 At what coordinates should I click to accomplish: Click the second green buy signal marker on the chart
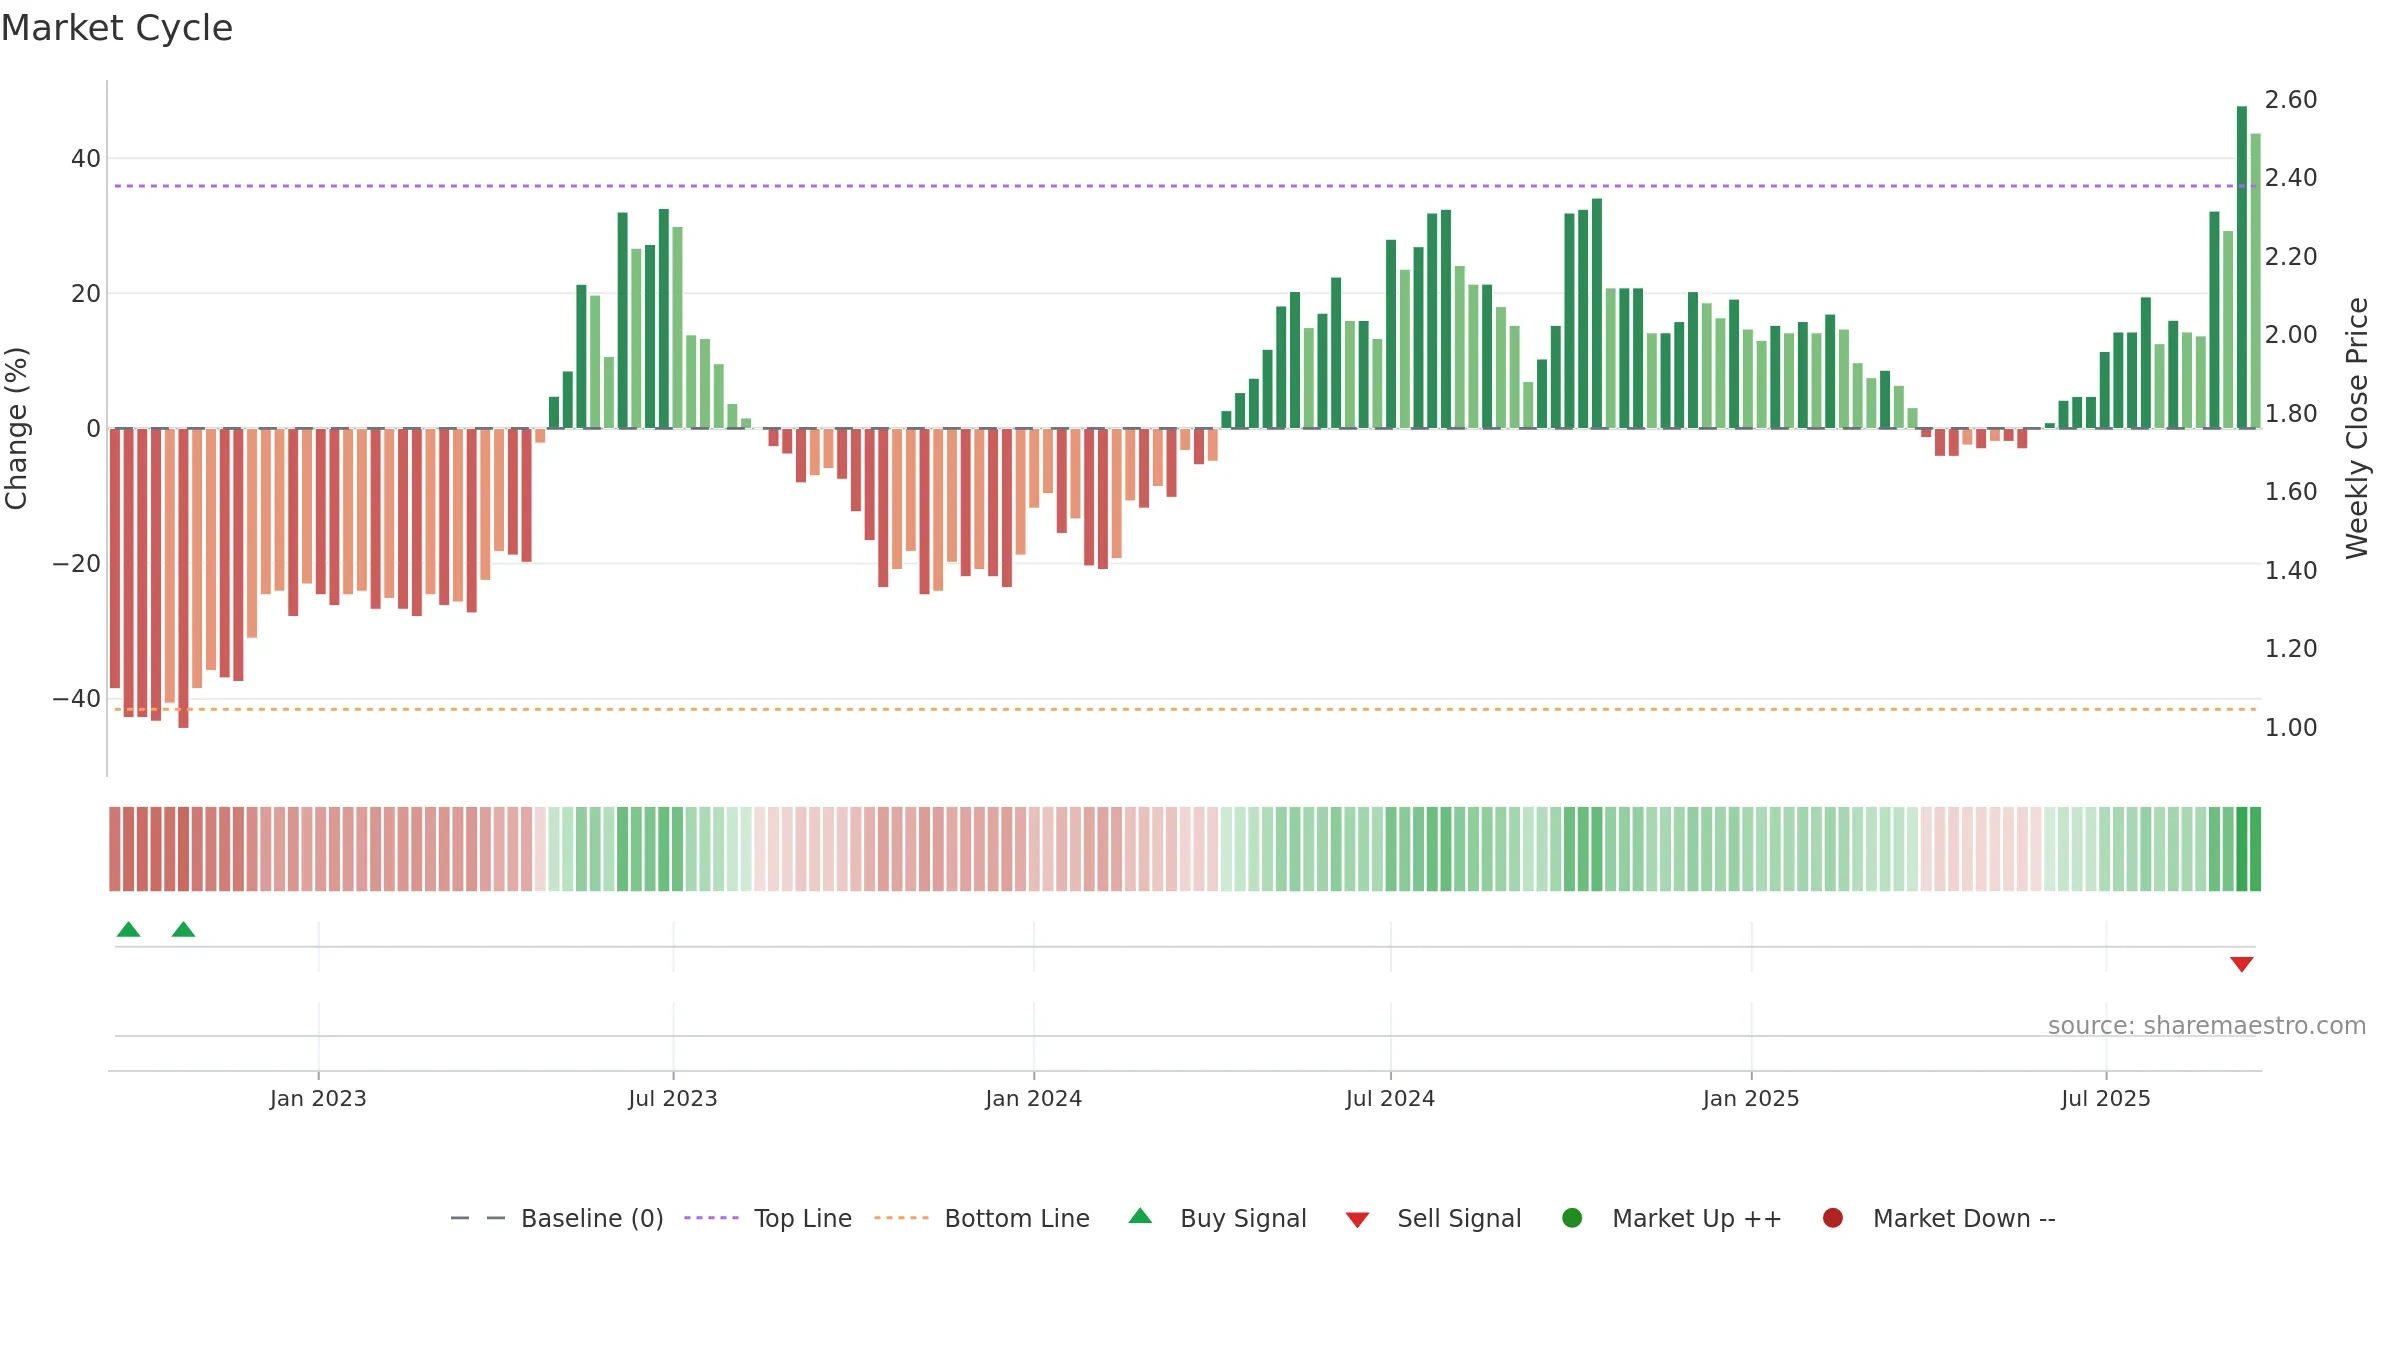183,929
